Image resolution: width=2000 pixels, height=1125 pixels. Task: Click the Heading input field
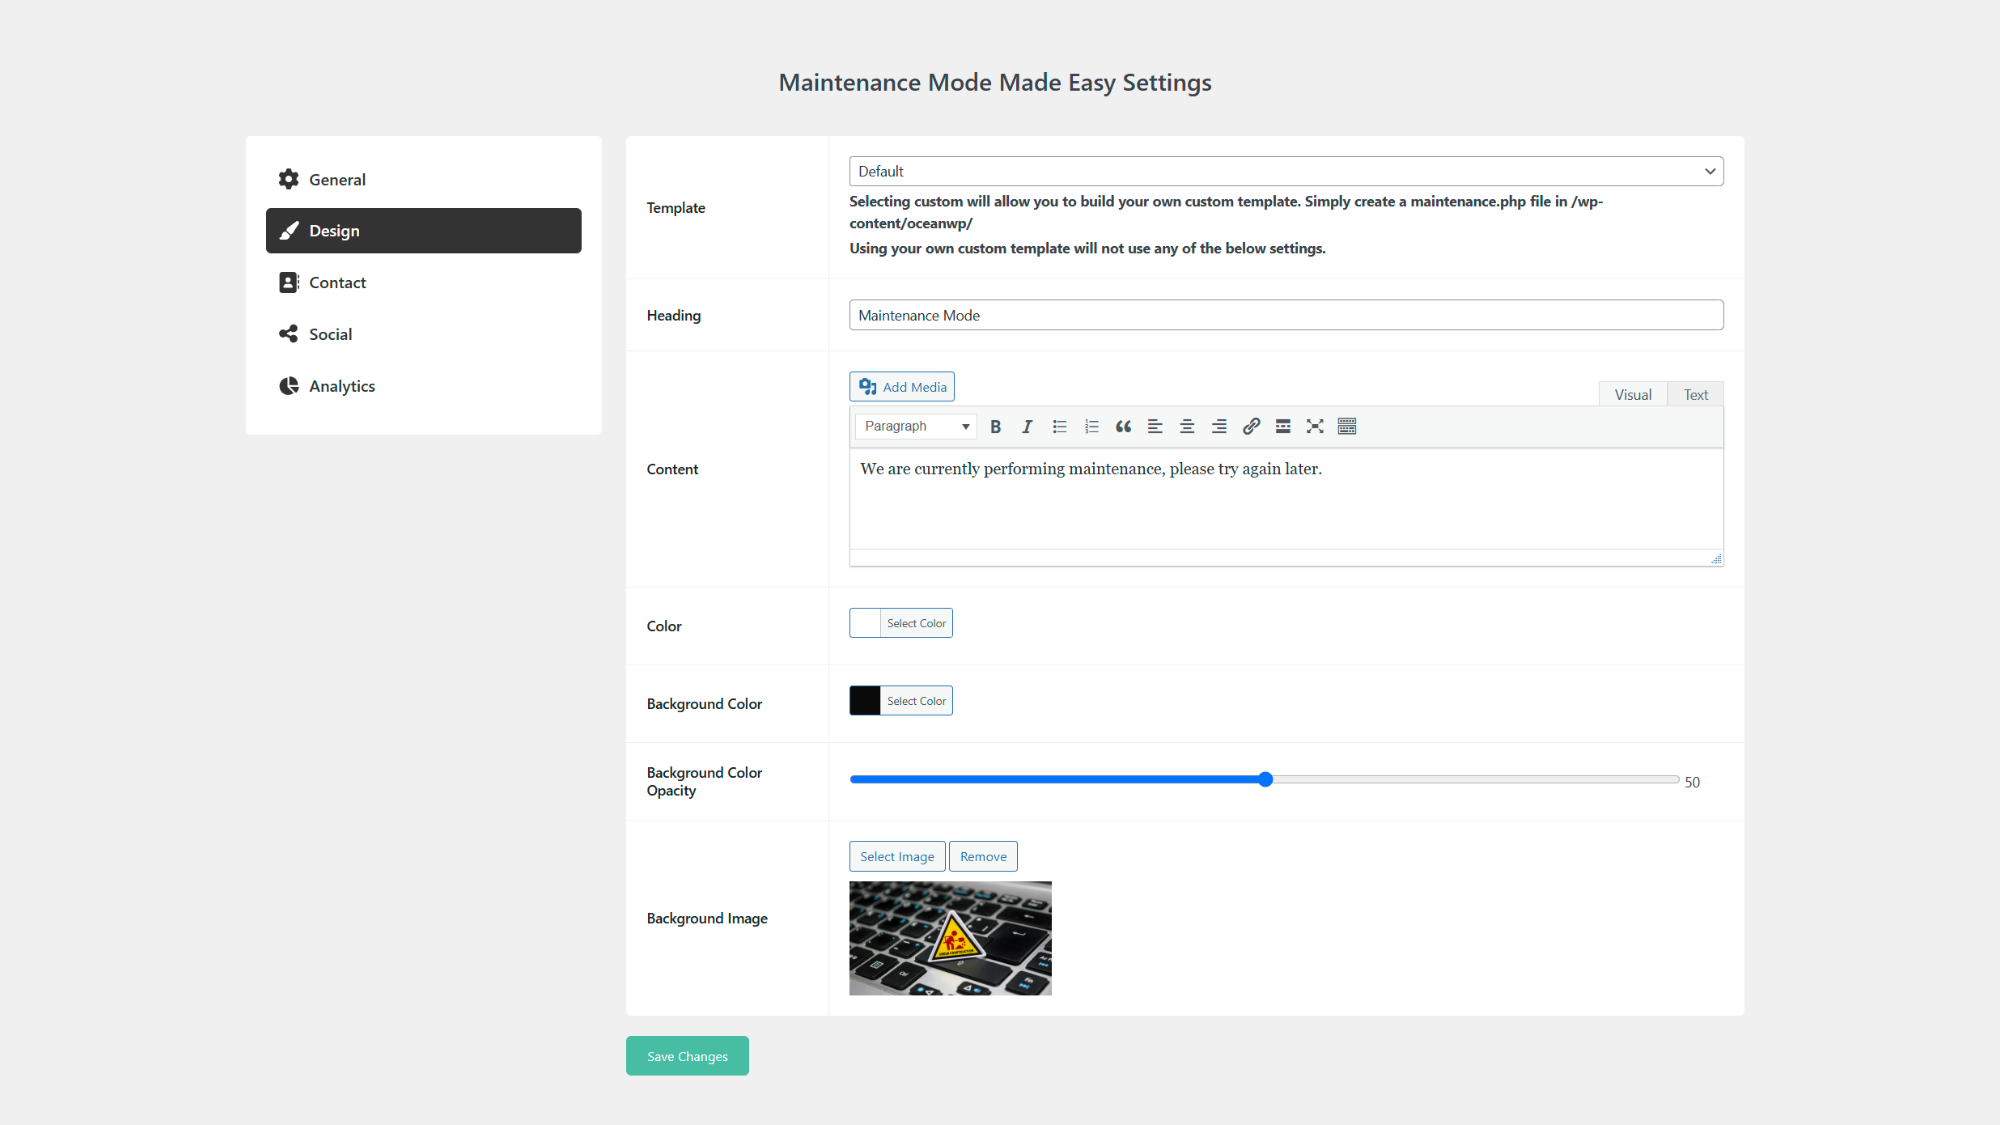(x=1286, y=315)
